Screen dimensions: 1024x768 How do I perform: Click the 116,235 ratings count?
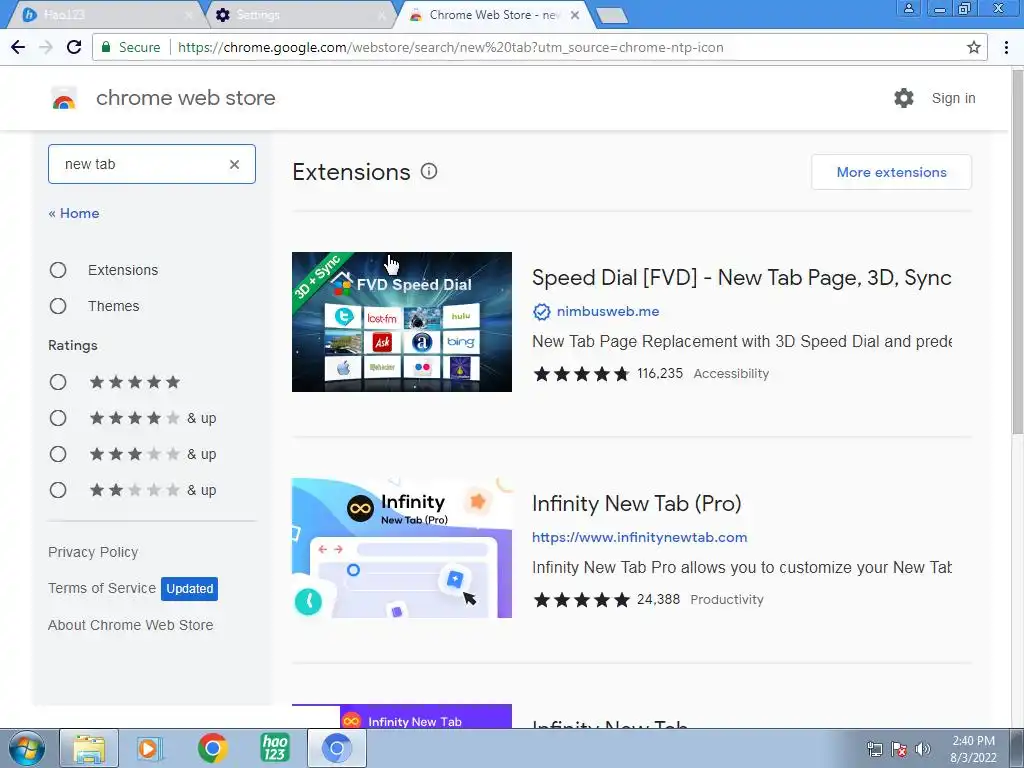coord(660,374)
